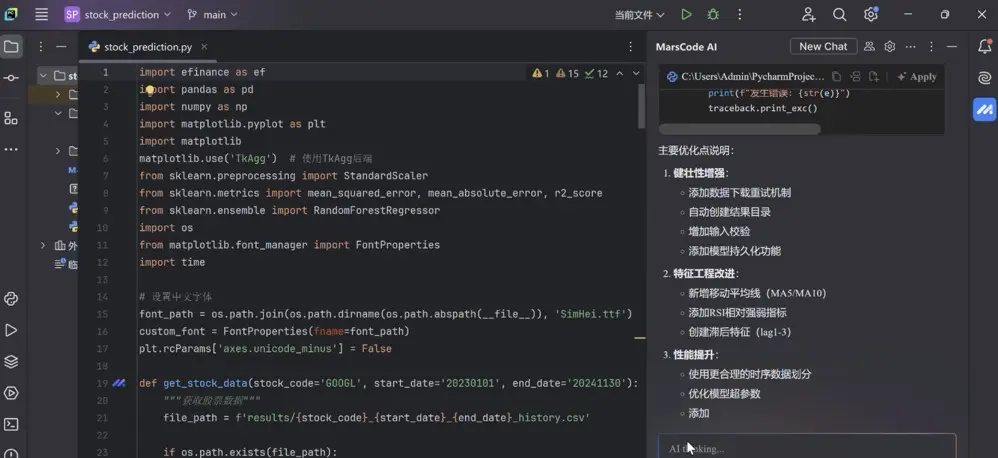Click the code block horizontal scrollbar
The image size is (998, 458).
point(740,129)
